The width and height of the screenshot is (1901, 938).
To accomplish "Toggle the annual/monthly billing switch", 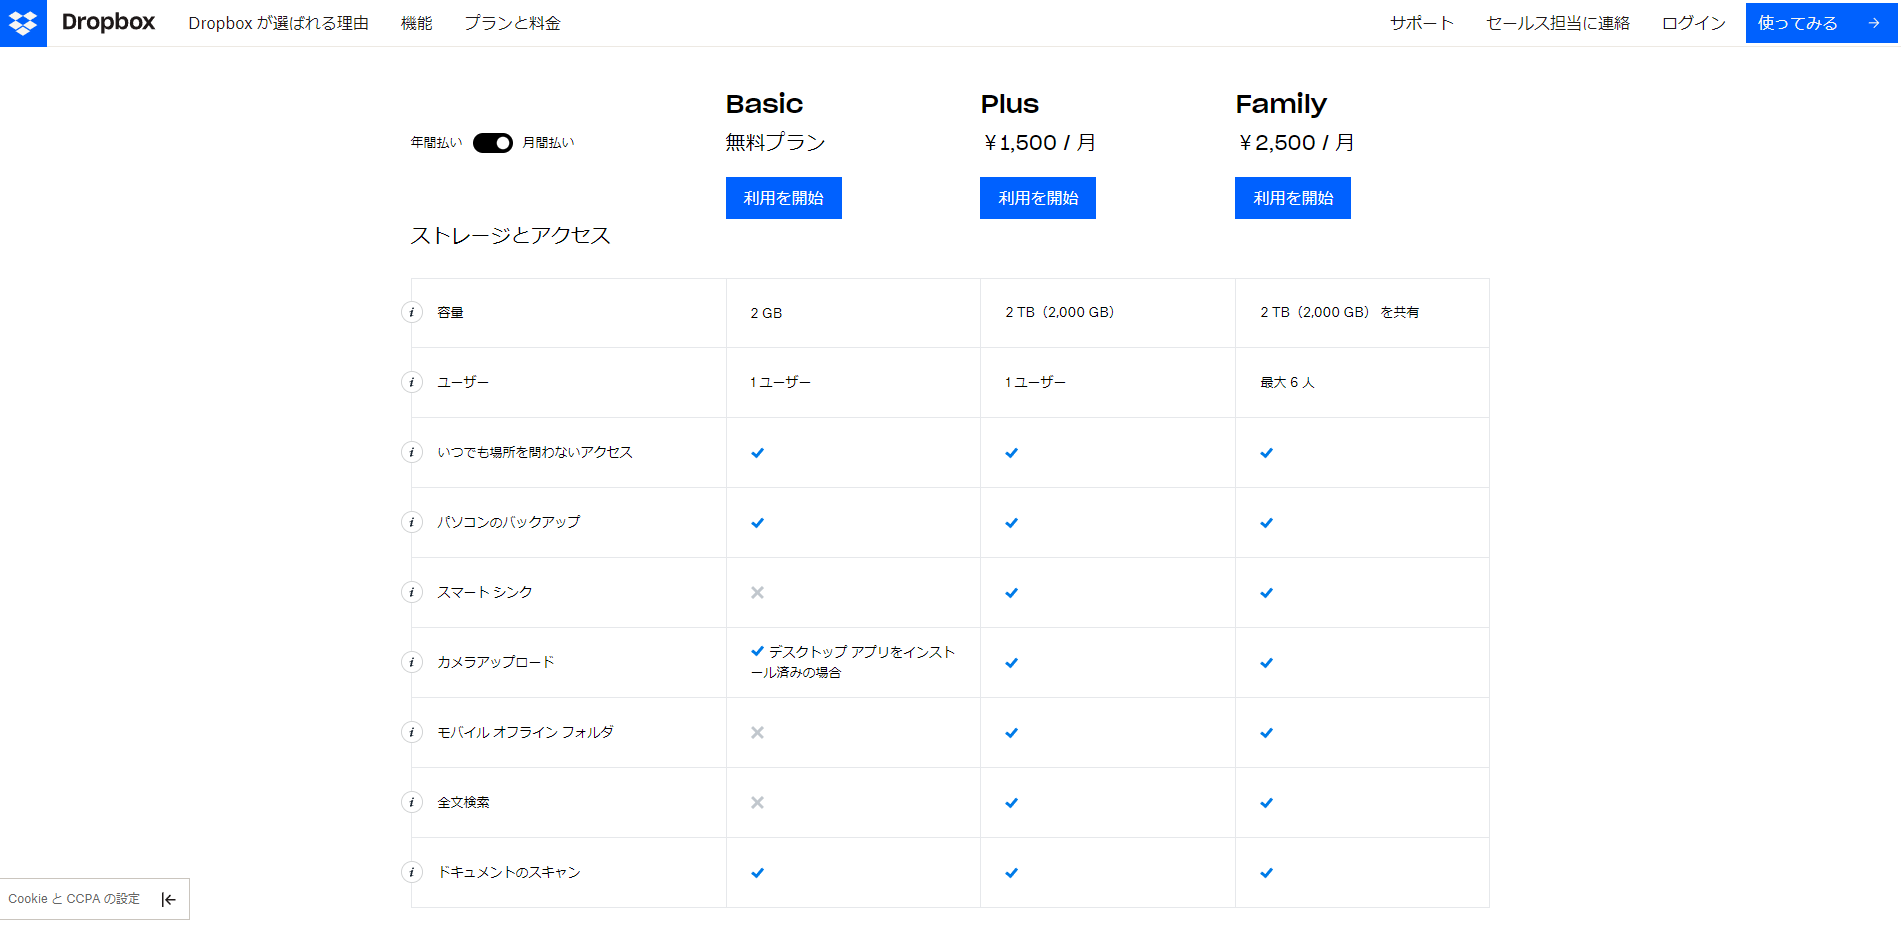I will (493, 143).
